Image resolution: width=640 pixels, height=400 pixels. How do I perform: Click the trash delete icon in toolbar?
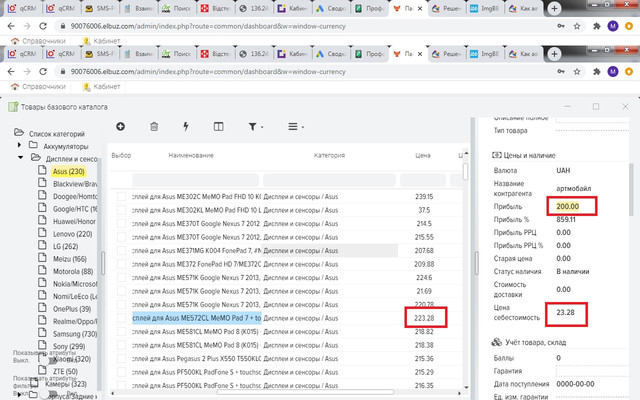coord(154,127)
